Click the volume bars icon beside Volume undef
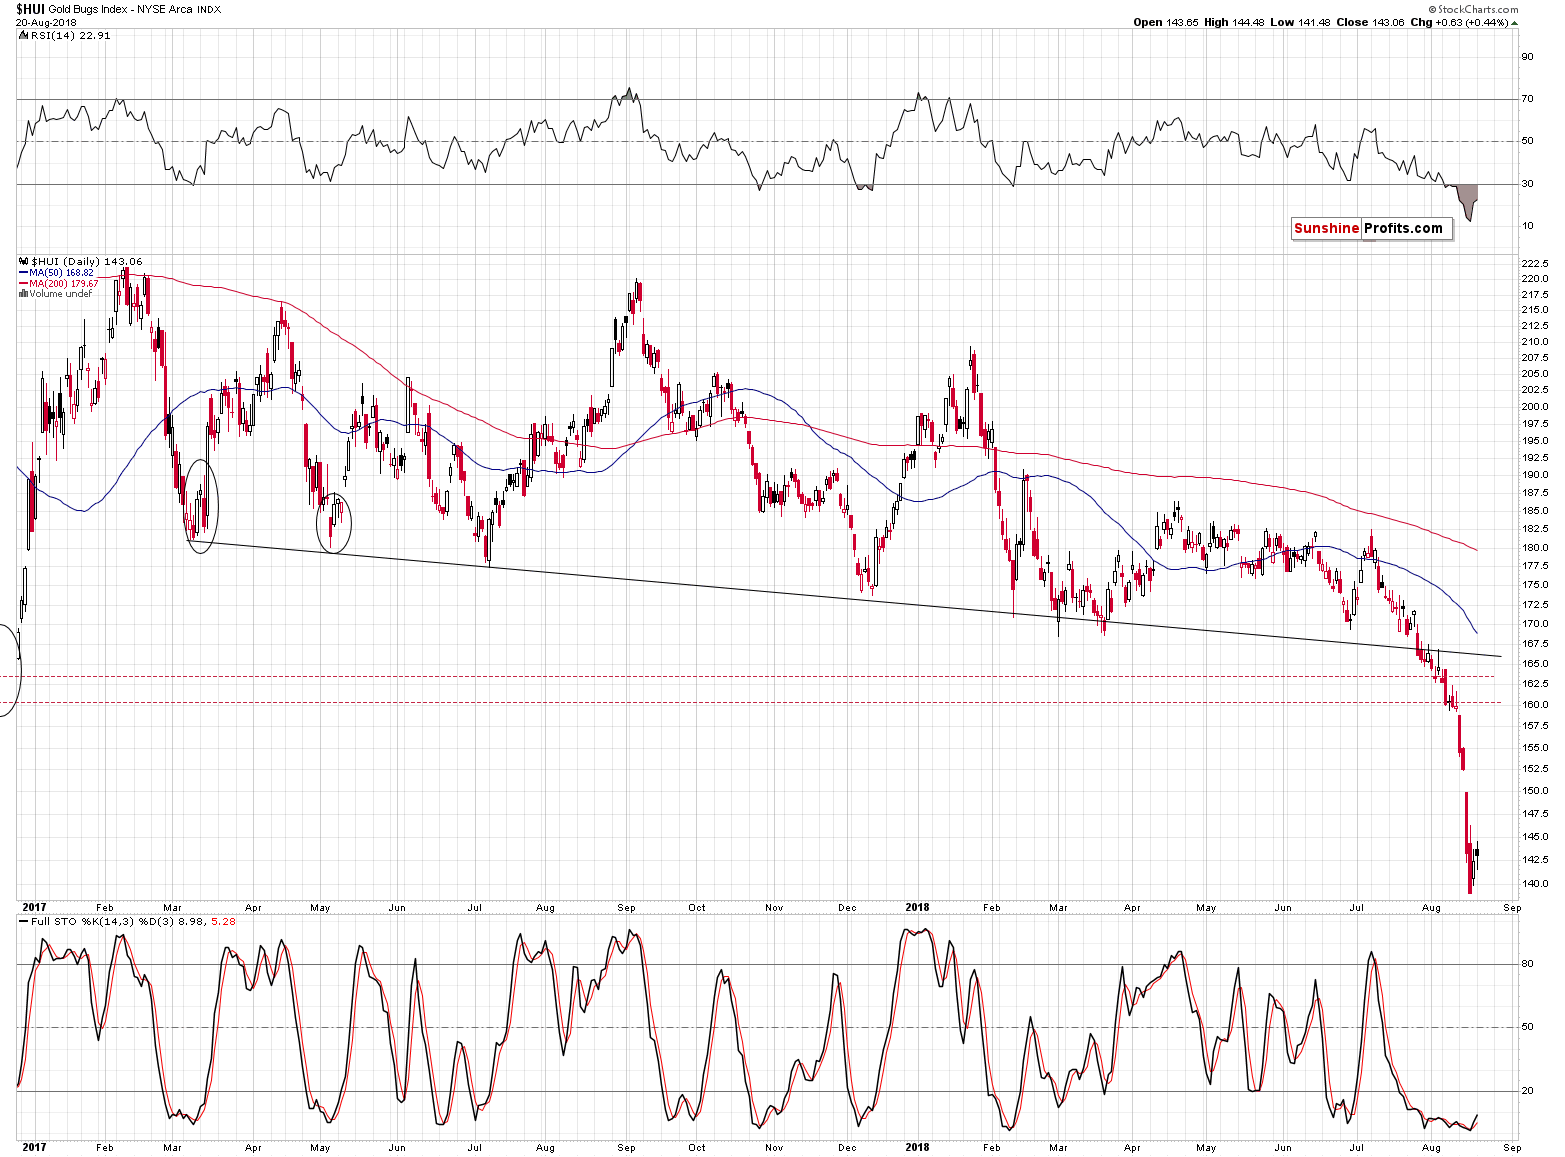Screen dimensions: 1565x1157 pos(24,294)
